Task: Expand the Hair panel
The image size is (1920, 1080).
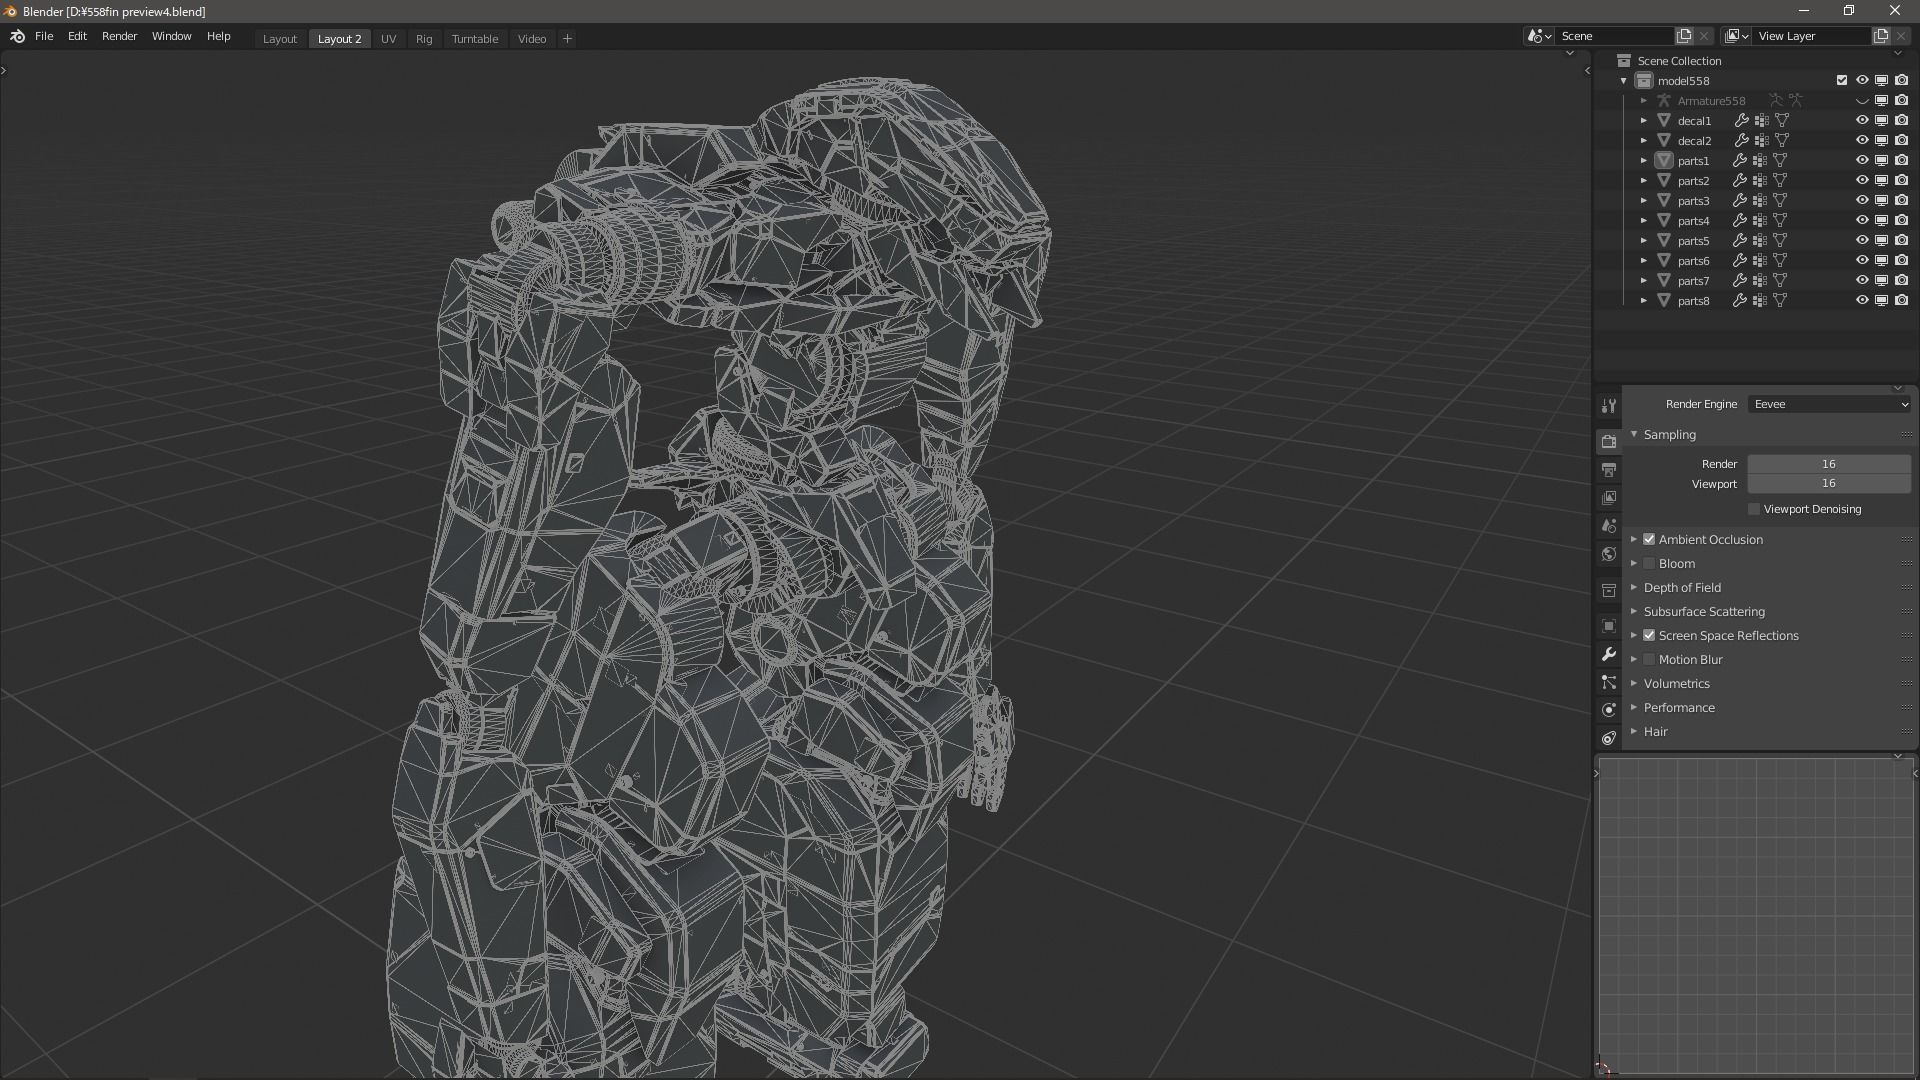Action: [x=1634, y=732]
